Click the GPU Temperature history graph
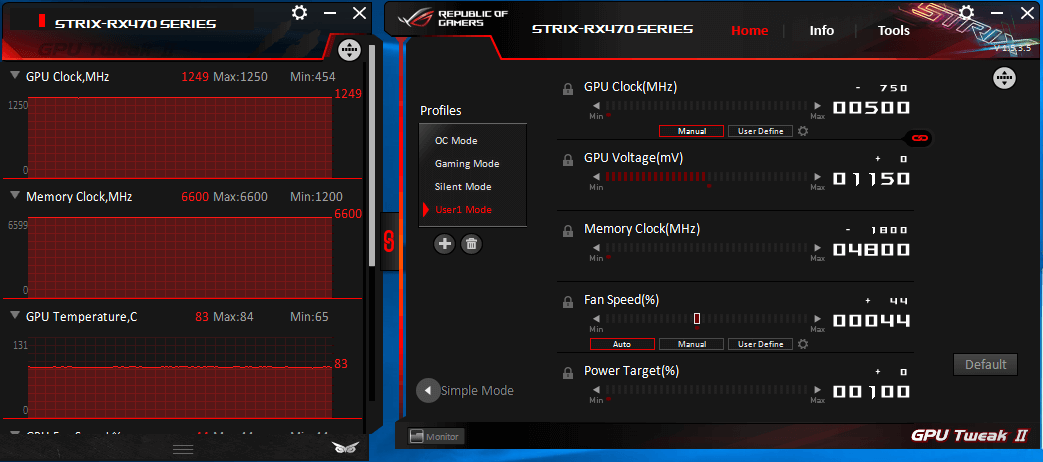The width and height of the screenshot is (1043, 462). click(x=180, y=376)
